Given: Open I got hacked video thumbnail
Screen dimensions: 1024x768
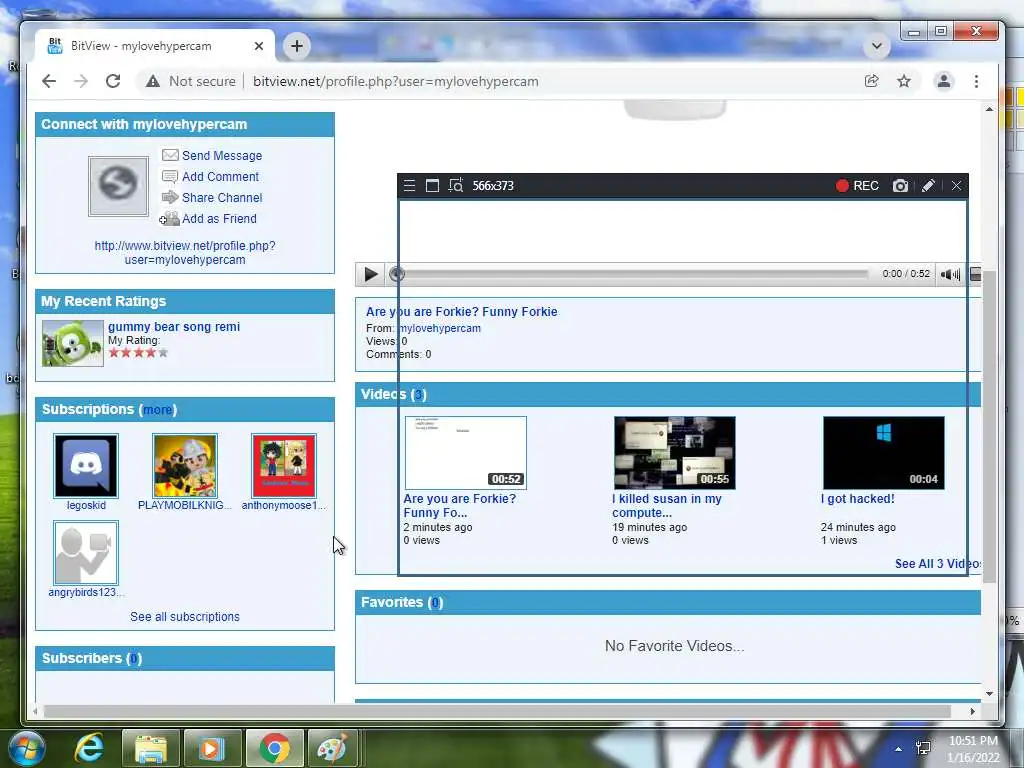Looking at the screenshot, I should pos(884,453).
